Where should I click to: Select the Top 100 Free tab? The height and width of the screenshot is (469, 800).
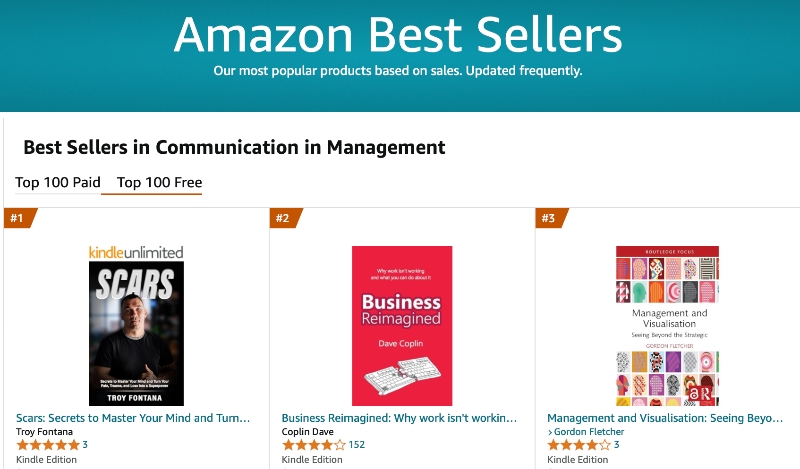click(159, 182)
